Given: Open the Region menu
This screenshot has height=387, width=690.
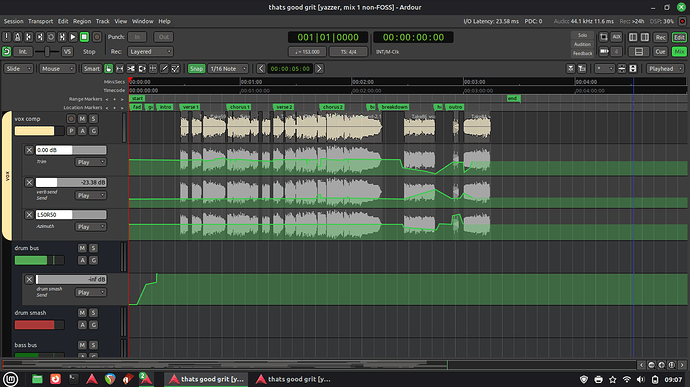Looking at the screenshot, I should 82,21.
